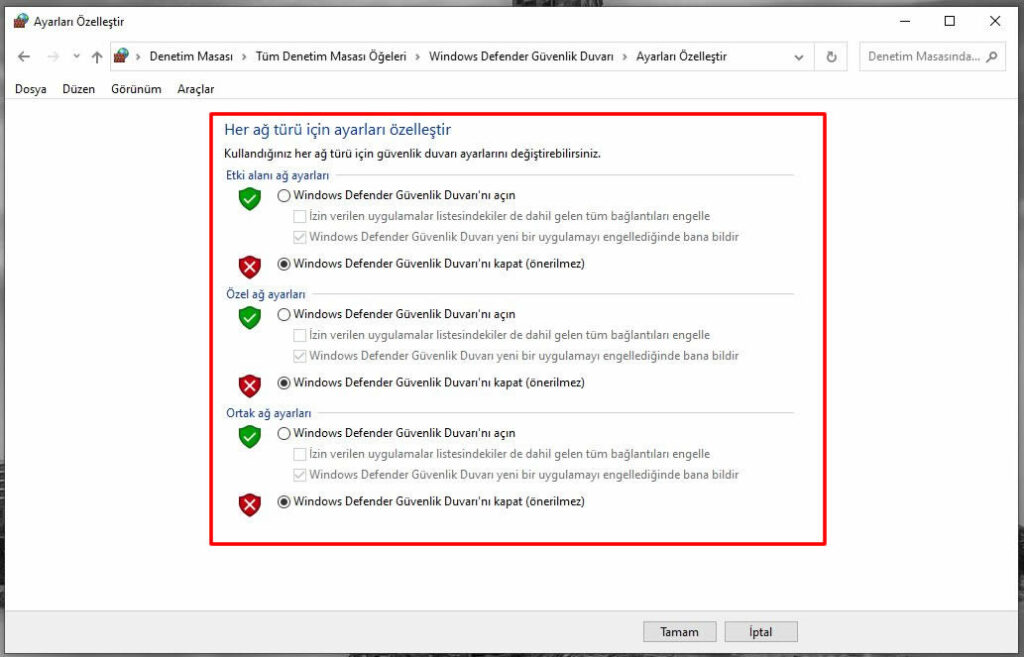Turn off the firewall for Etki alanı ağ
1024x657 pixels.
click(284, 264)
